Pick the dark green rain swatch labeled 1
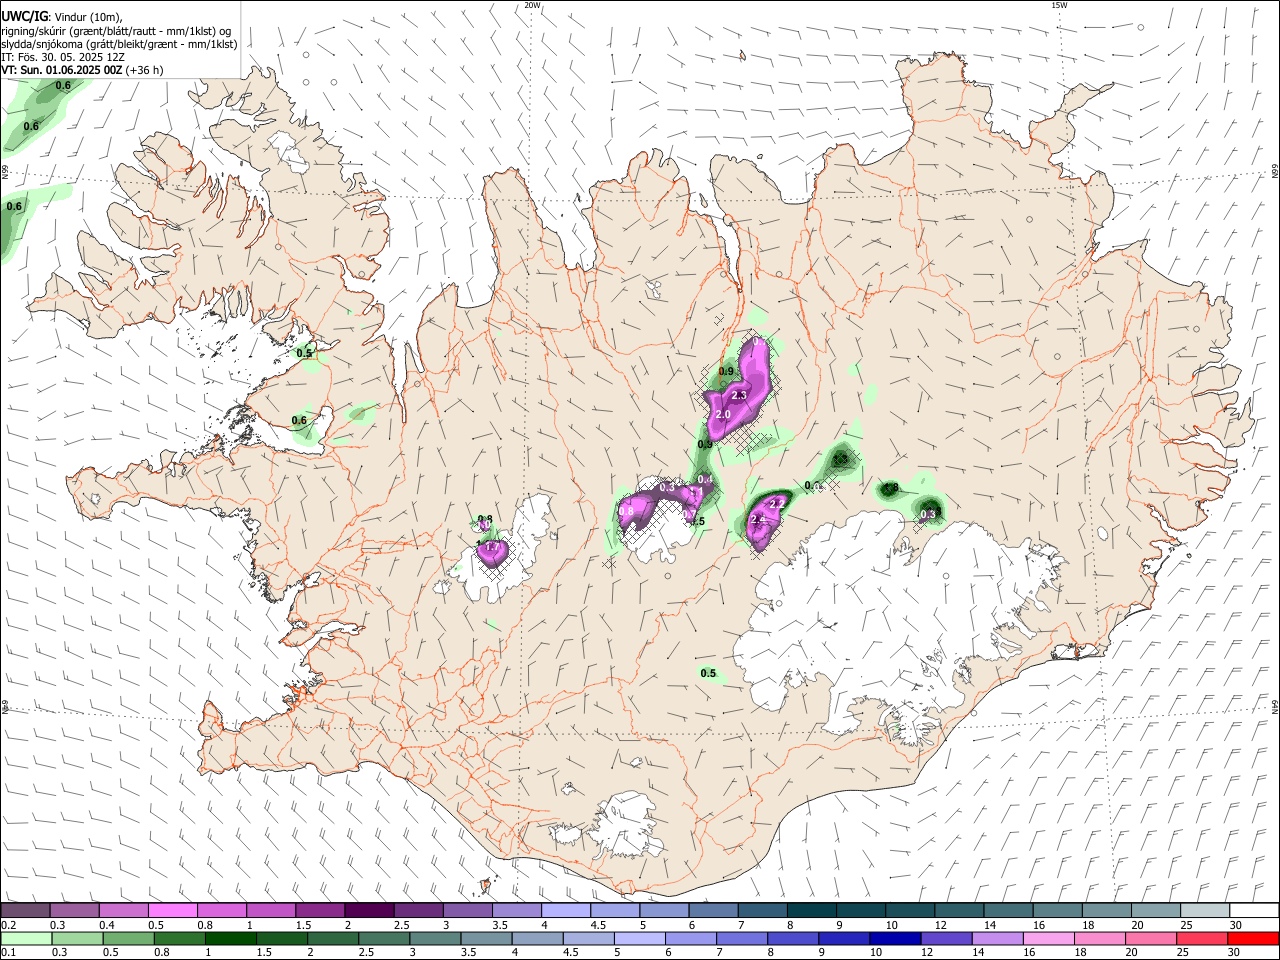 [x=231, y=938]
